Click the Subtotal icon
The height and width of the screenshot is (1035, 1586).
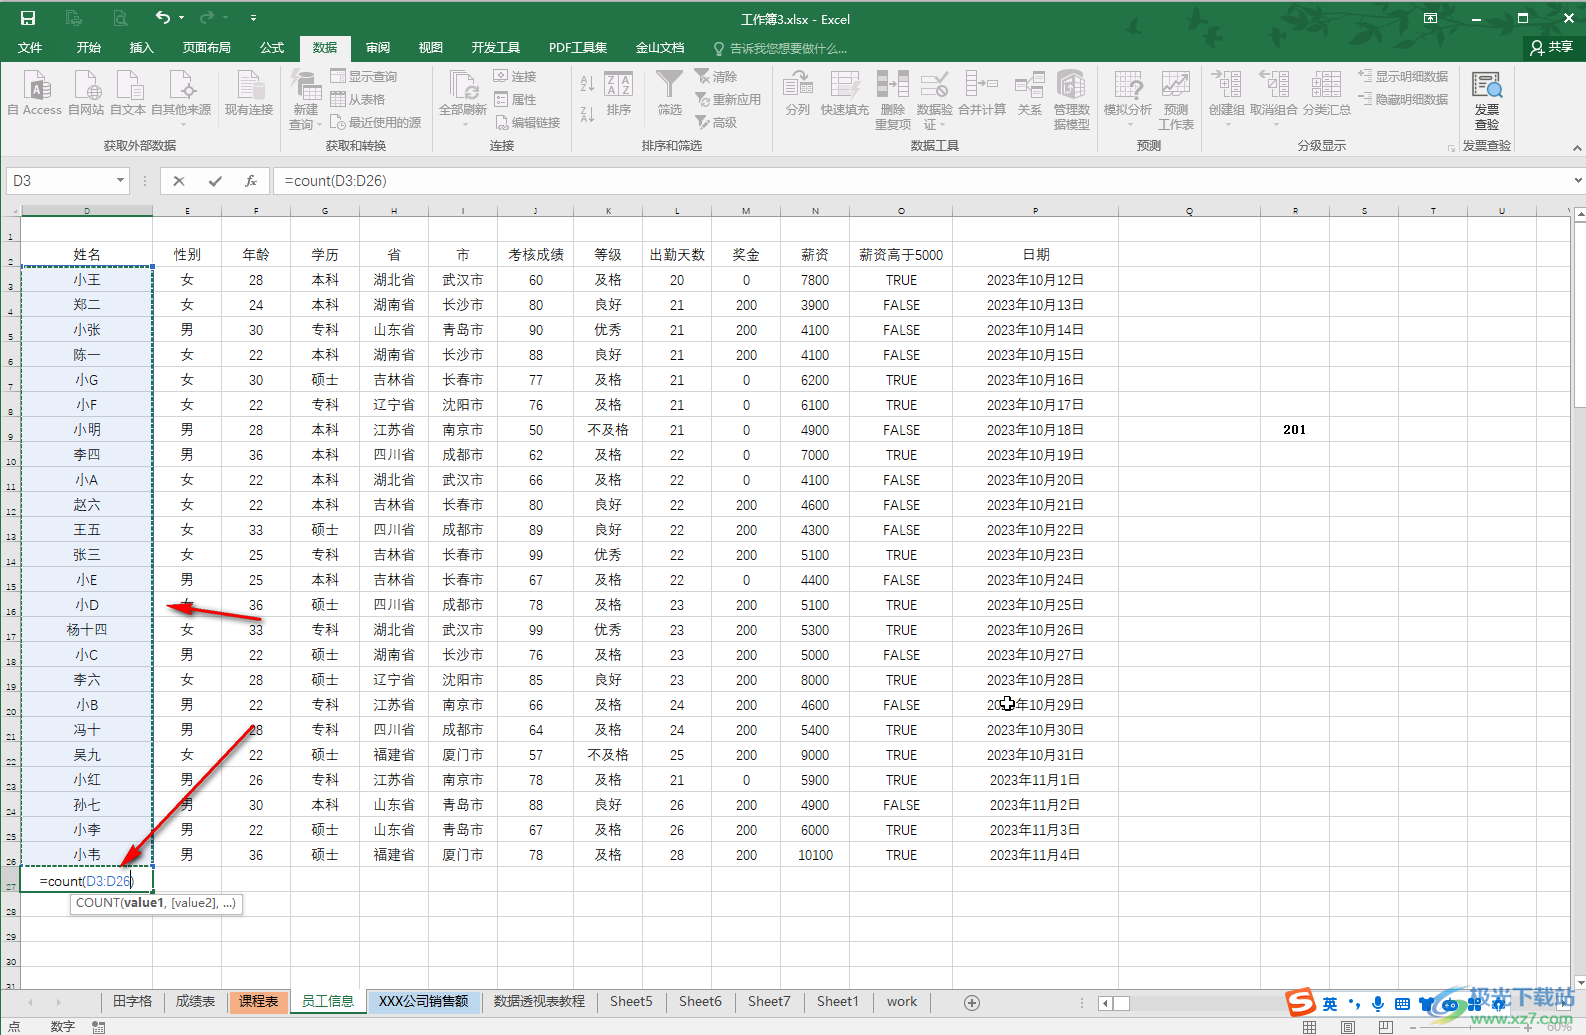(x=1326, y=86)
